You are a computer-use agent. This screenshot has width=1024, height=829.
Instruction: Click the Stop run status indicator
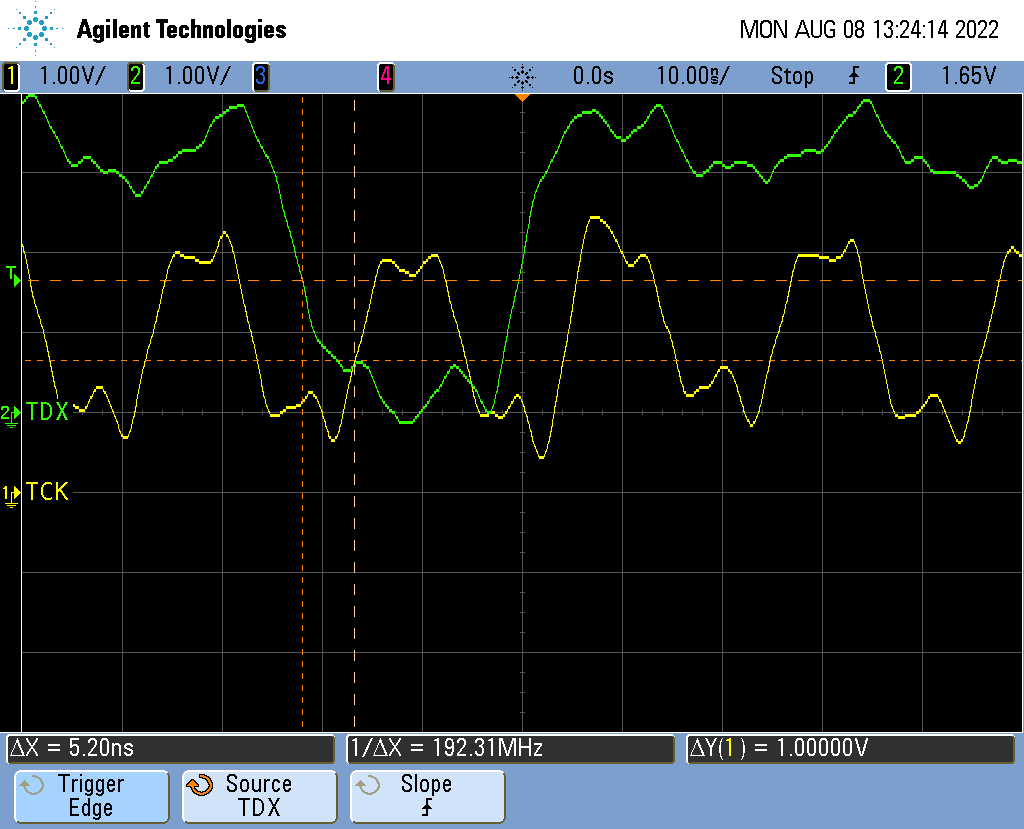pos(792,76)
